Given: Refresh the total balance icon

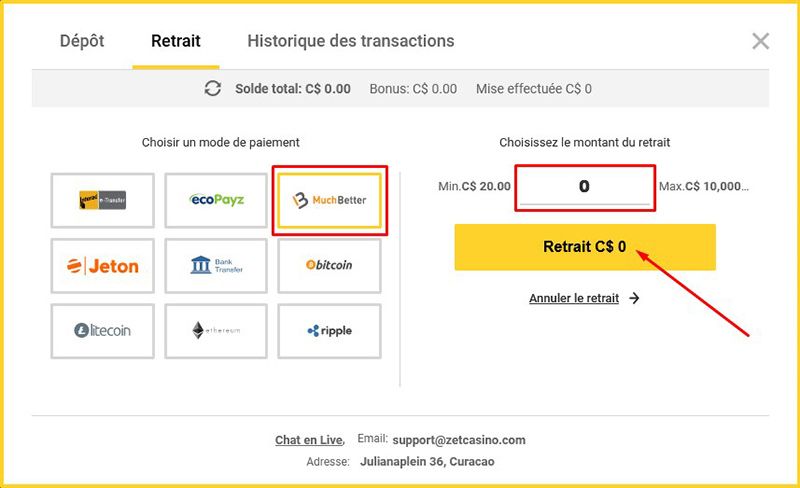Looking at the screenshot, I should (x=213, y=88).
